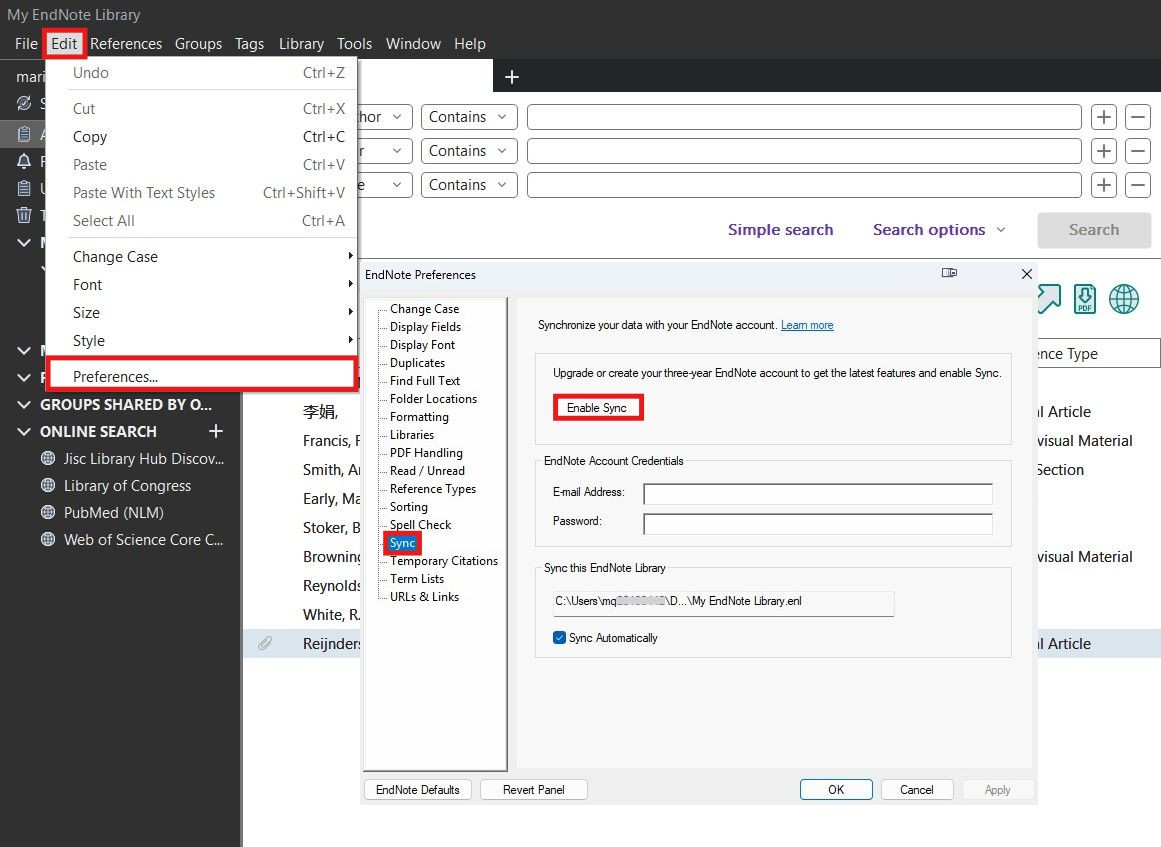The height and width of the screenshot is (847, 1161).
Task: Open PubMed (NLM) online search
Action: click(113, 512)
